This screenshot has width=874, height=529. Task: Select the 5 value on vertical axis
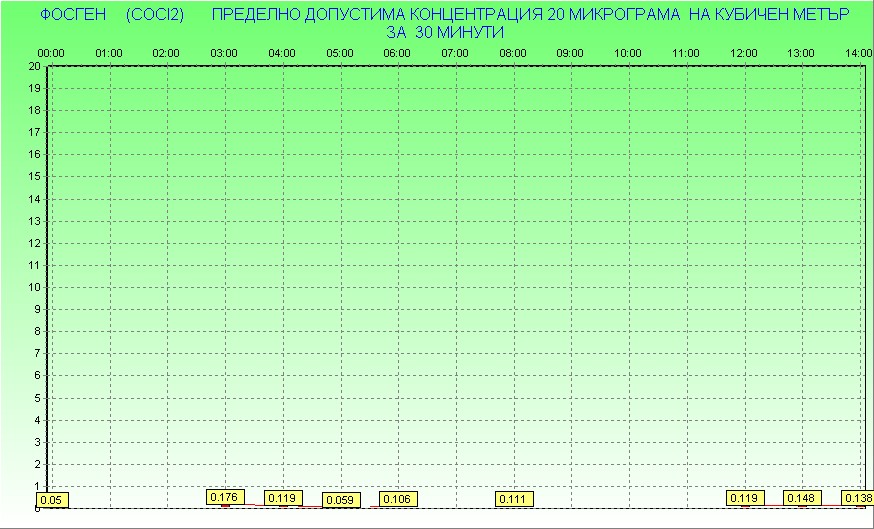(36, 397)
